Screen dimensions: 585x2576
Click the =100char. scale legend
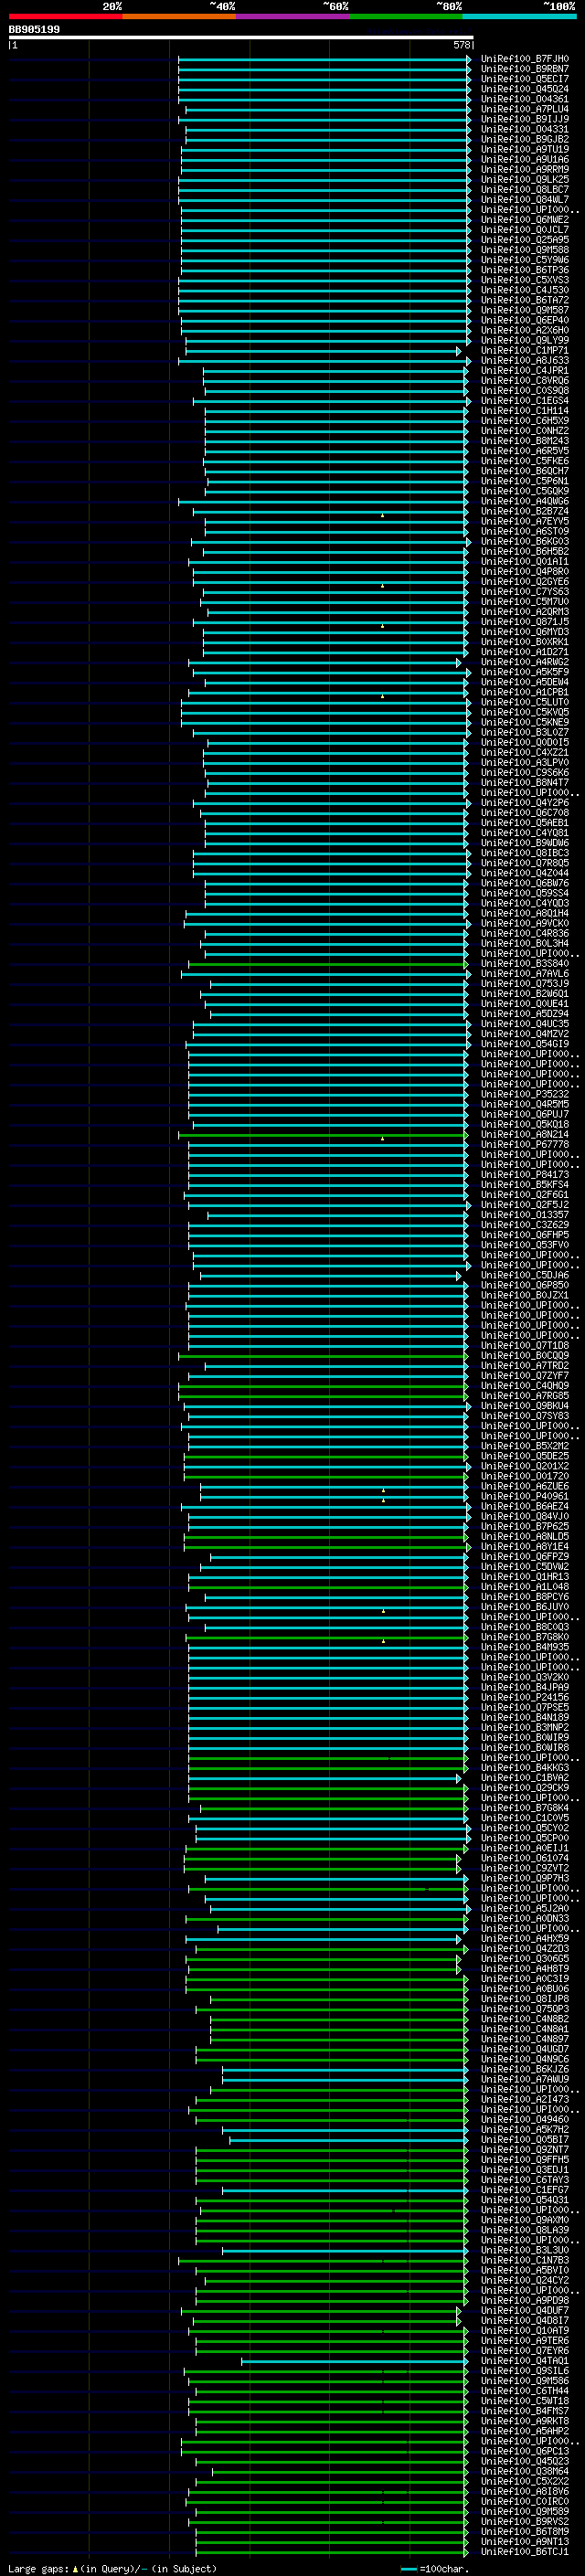[434, 2568]
